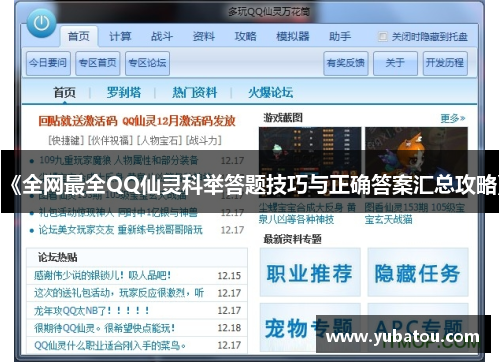The width and height of the screenshot is (500, 362).
Task: Select the 首页 page navigation link
Action: click(65, 92)
